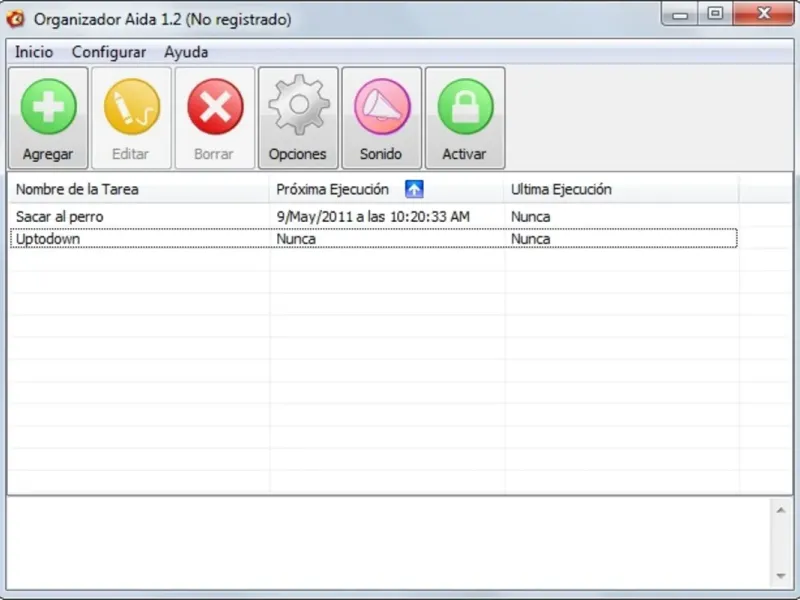Select the Sacar al perro task row

[373, 217]
